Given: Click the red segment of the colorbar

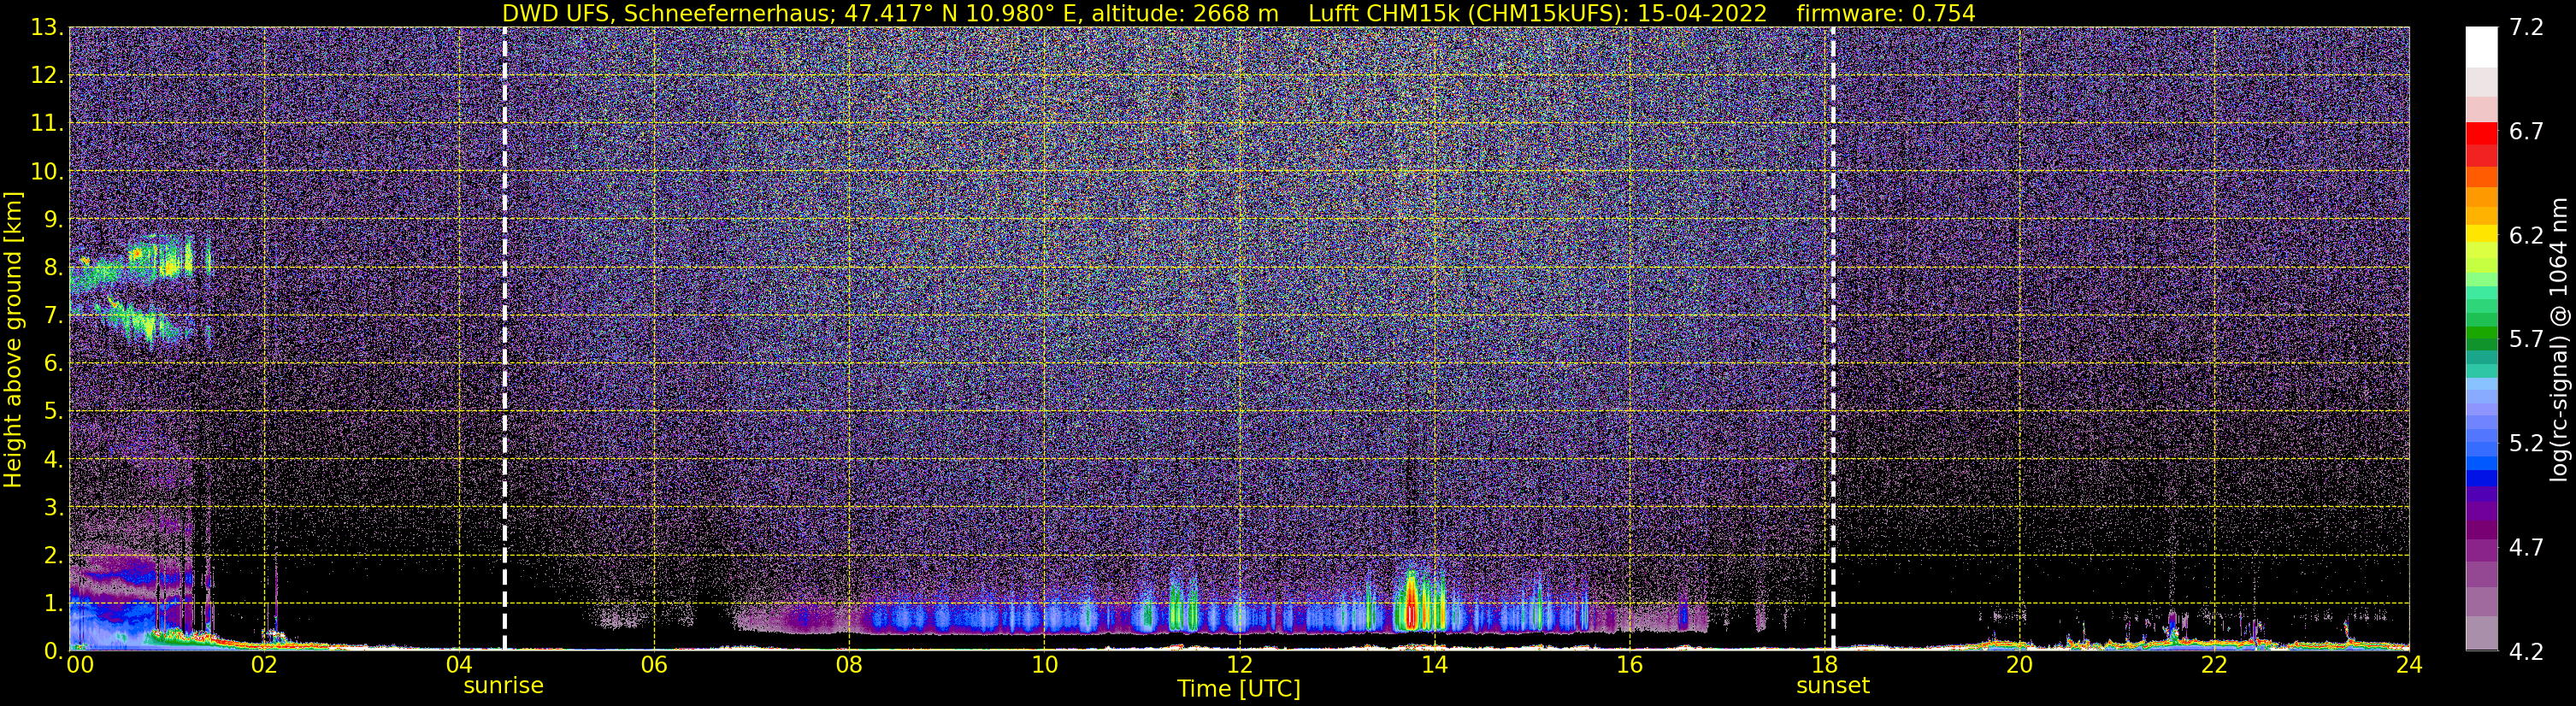Looking at the screenshot, I should click(2481, 134).
